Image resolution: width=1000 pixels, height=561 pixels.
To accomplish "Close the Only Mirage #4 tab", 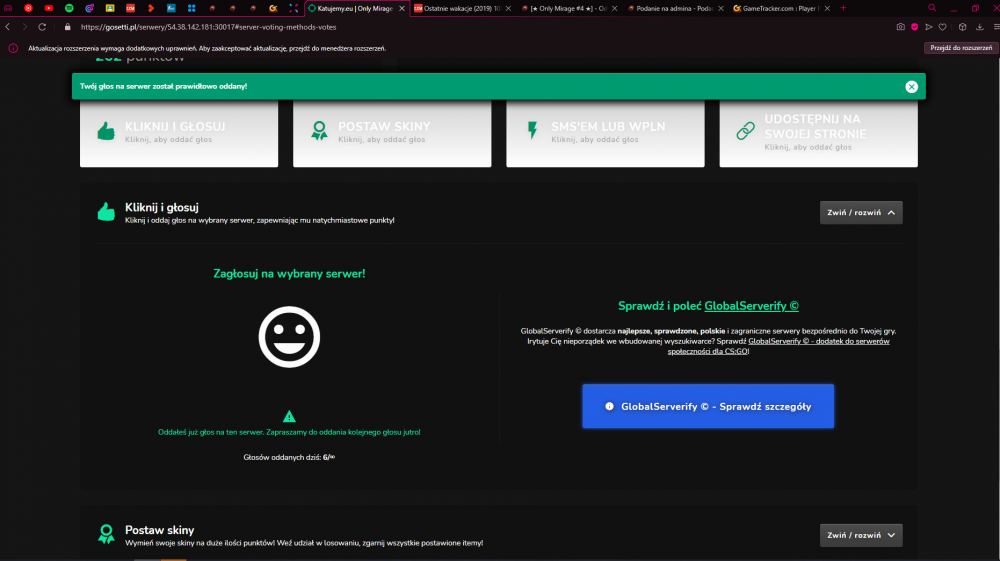I will point(614,8).
